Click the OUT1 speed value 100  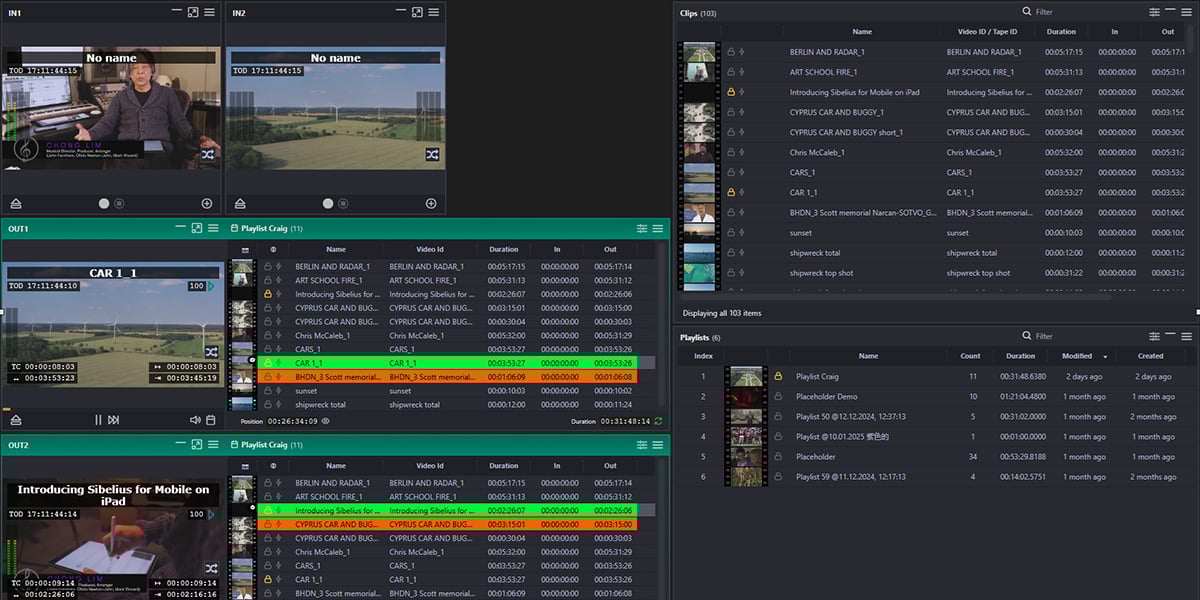point(196,286)
